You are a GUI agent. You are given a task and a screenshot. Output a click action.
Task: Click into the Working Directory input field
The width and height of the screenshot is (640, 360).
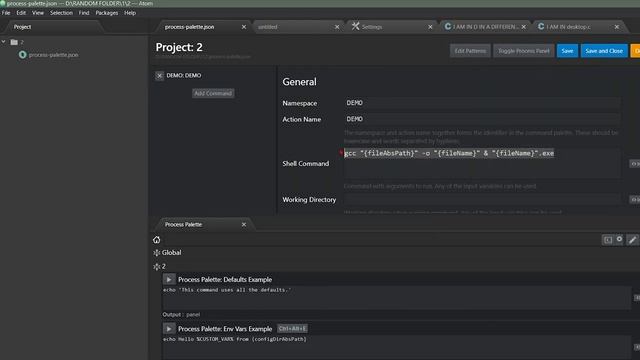pos(482,200)
